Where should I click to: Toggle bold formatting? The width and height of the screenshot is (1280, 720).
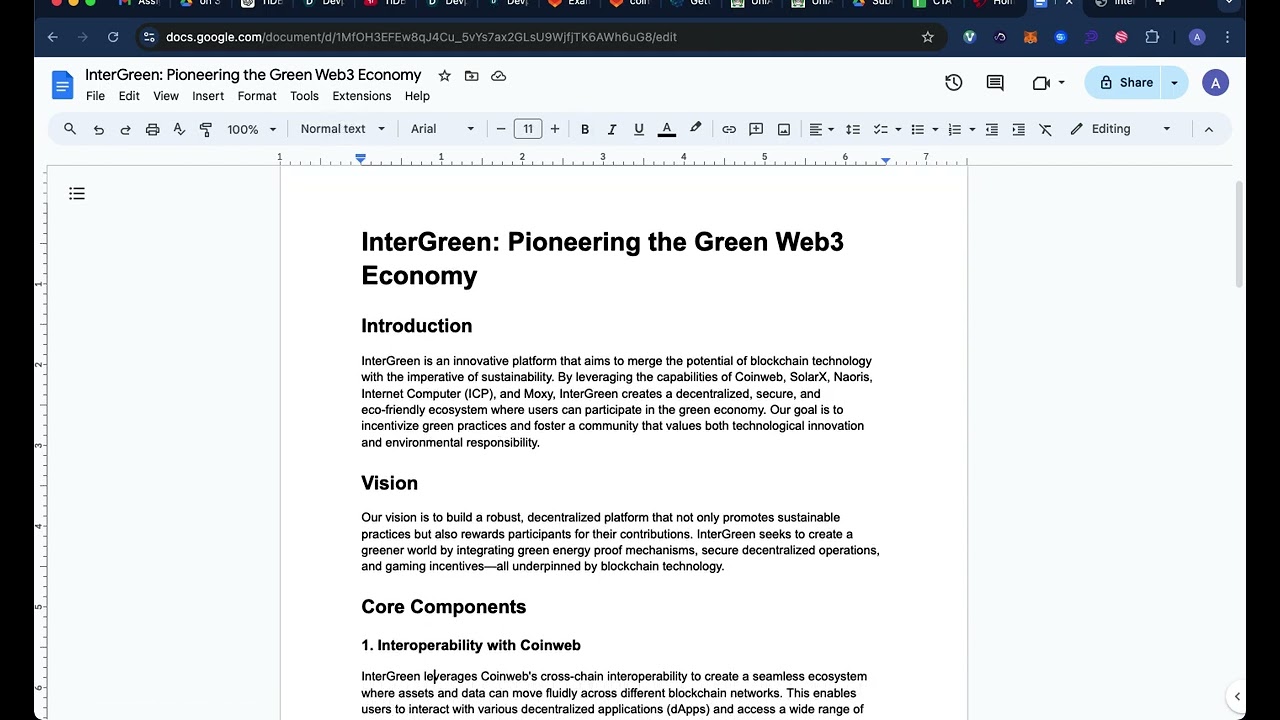pos(585,129)
